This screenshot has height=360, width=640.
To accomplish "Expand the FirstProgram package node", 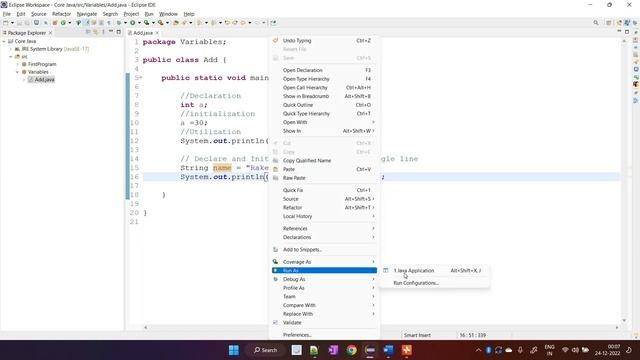I will click(18, 64).
